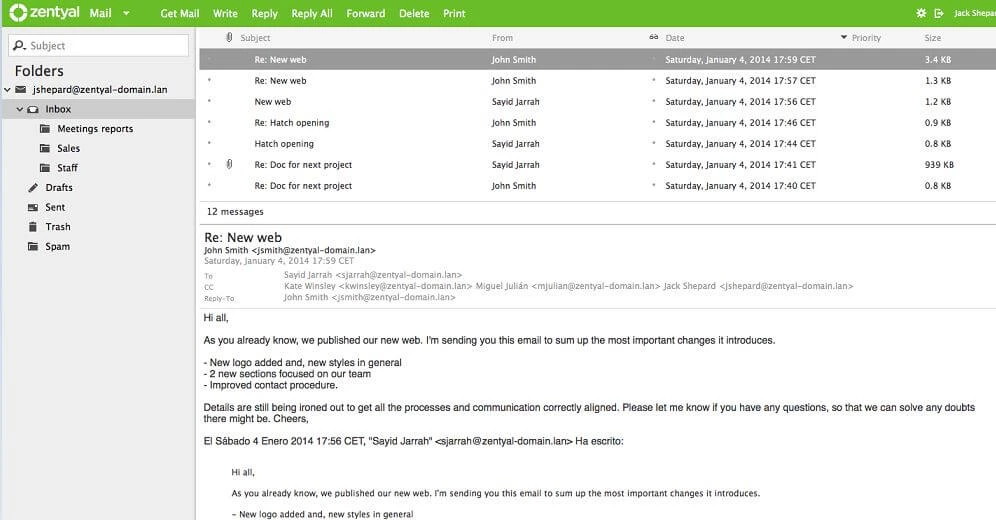Click the Zentyal logo icon
Image resolution: width=996 pixels, height=520 pixels.
[18, 13]
